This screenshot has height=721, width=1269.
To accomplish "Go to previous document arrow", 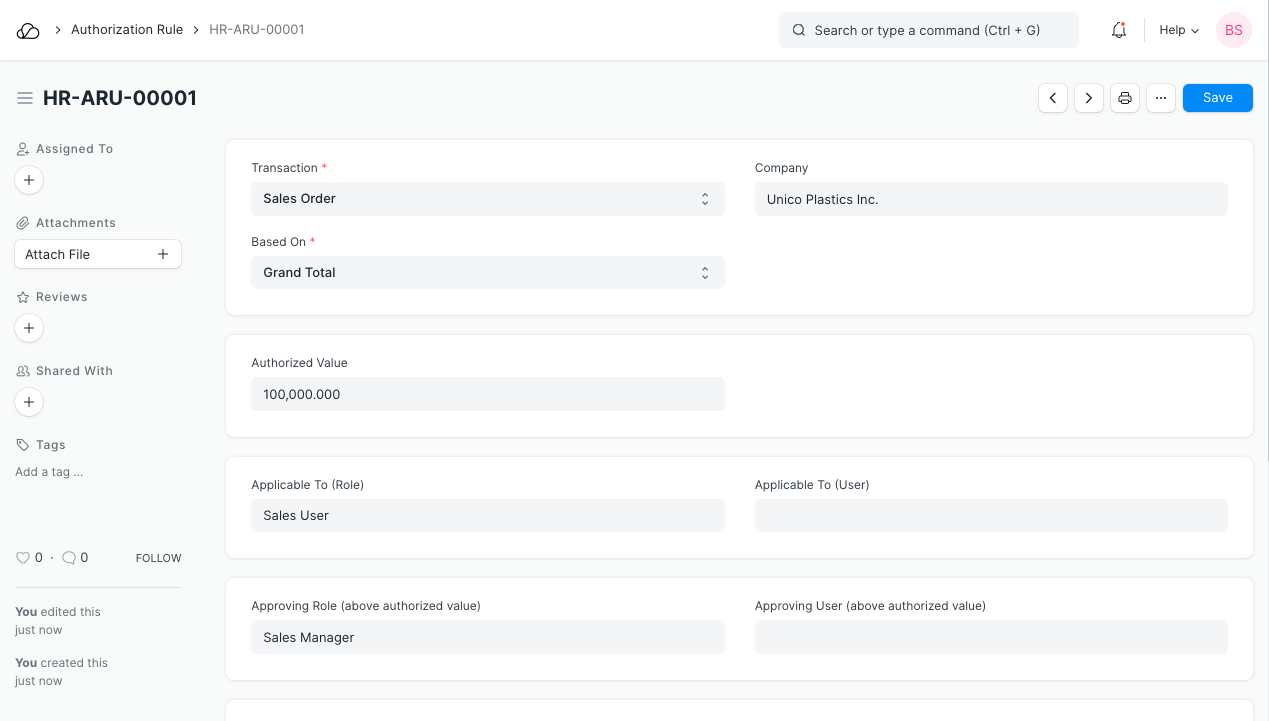I will (x=1053, y=98).
